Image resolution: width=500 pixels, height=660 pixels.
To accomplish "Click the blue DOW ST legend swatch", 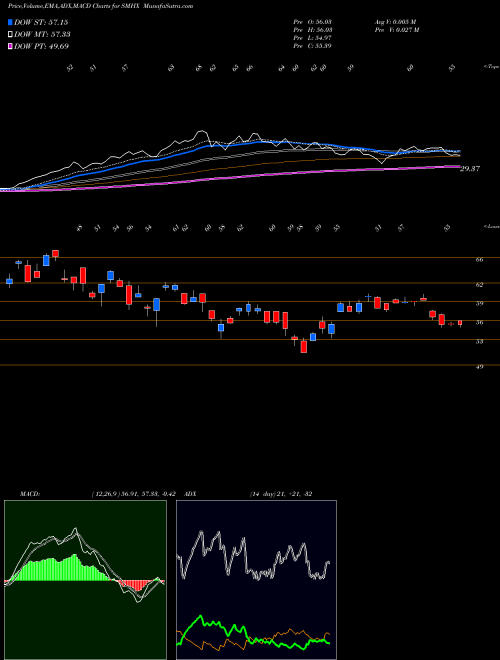I will [10, 22].
